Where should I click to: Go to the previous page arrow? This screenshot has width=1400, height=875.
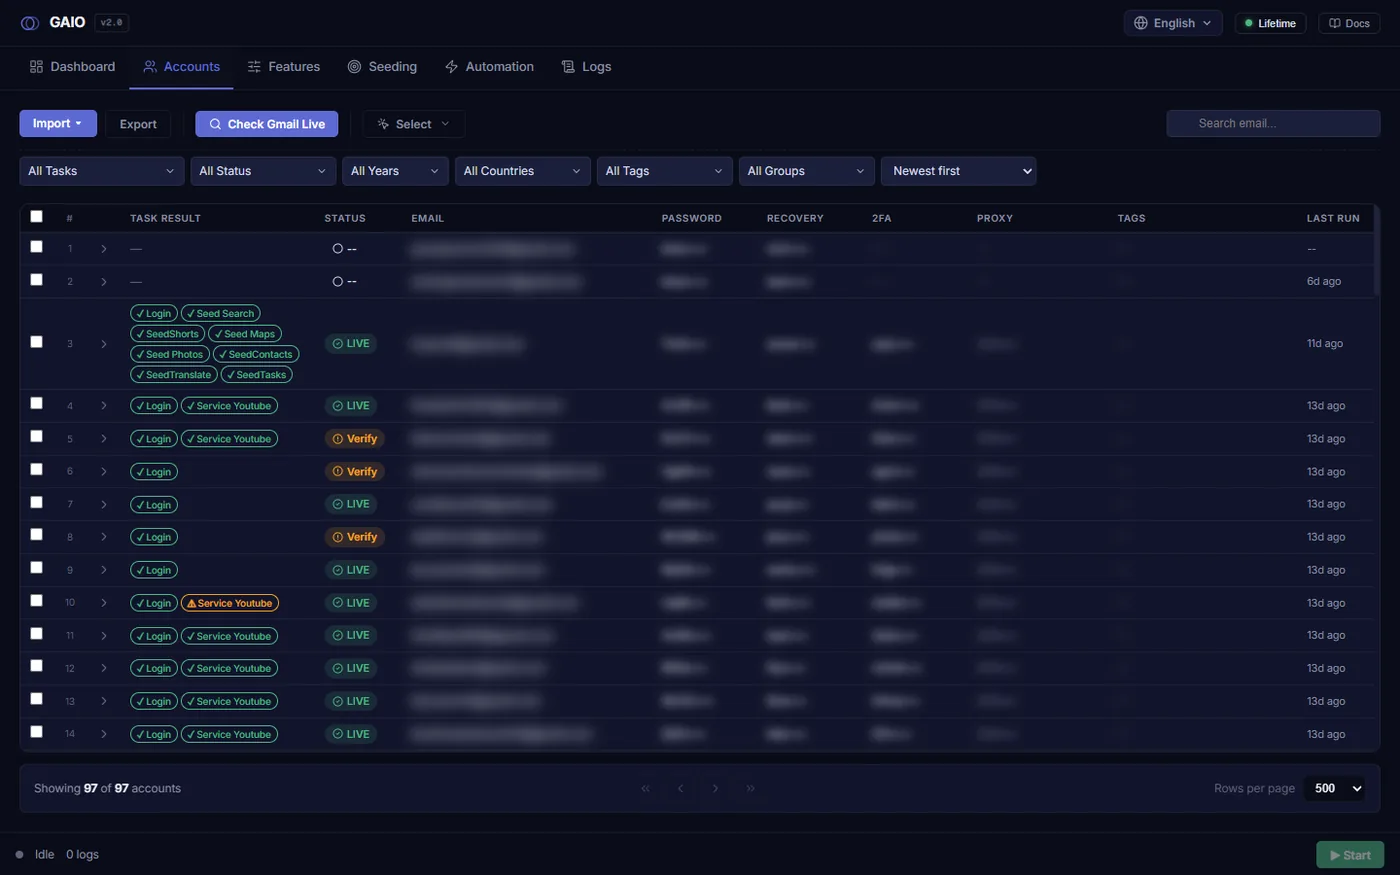681,788
